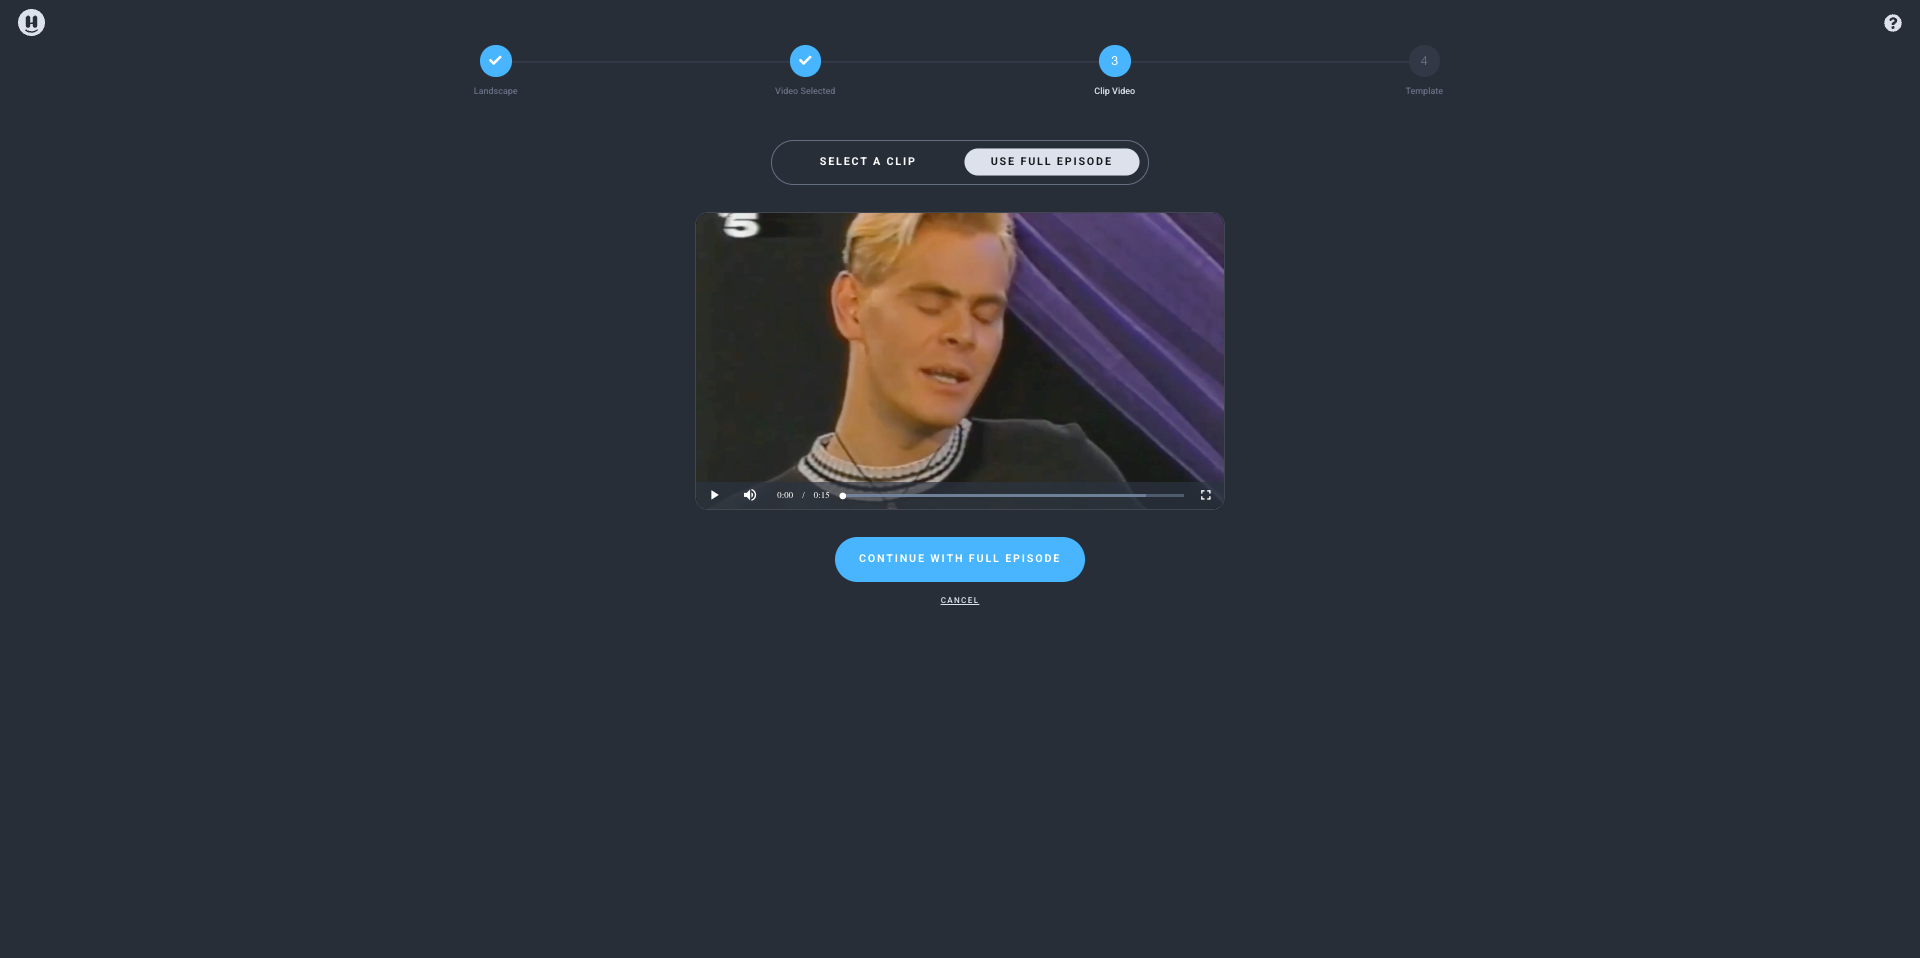The height and width of the screenshot is (958, 1920).
Task: Go back to the Landscape step checkmark
Action: click(495, 61)
